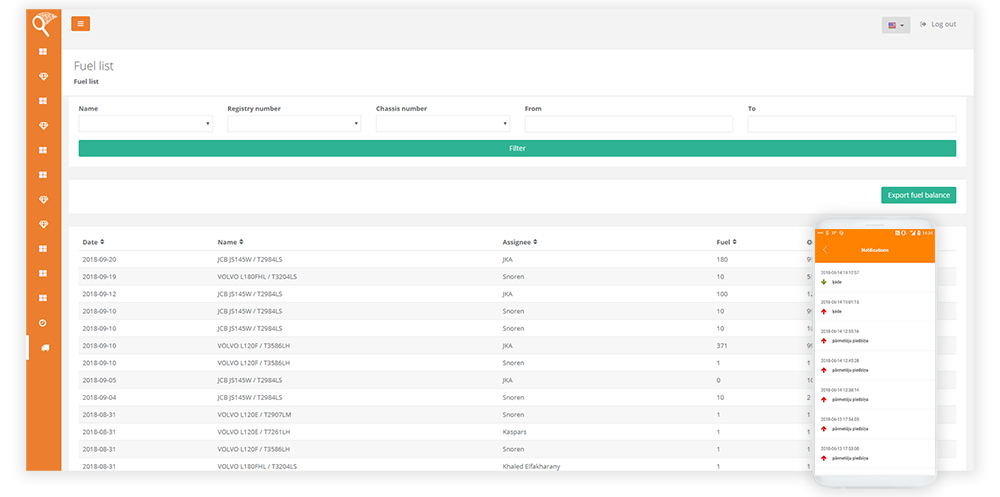The image size is (1000, 497).
Task: Open the clock icon in the sidebar
Action: pos(43,323)
